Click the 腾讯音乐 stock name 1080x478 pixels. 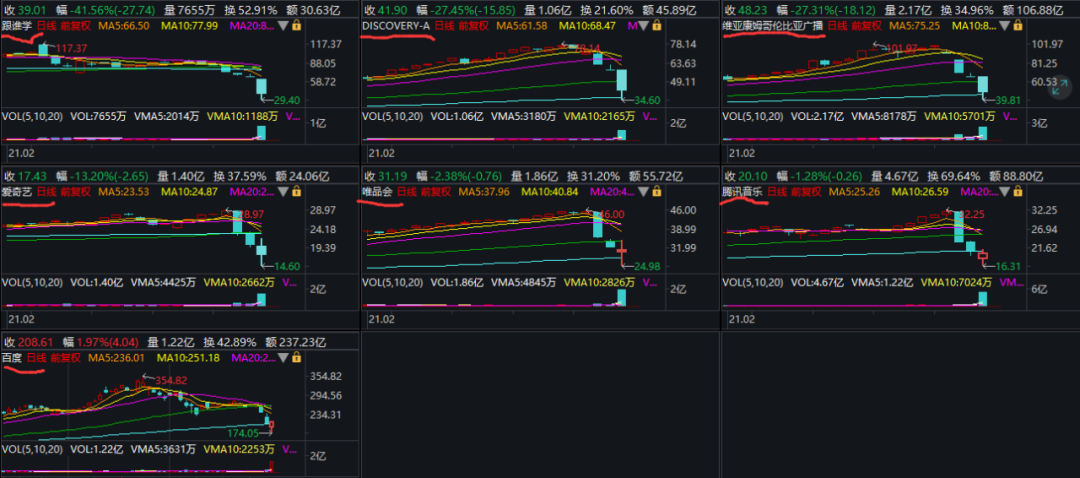click(742, 190)
